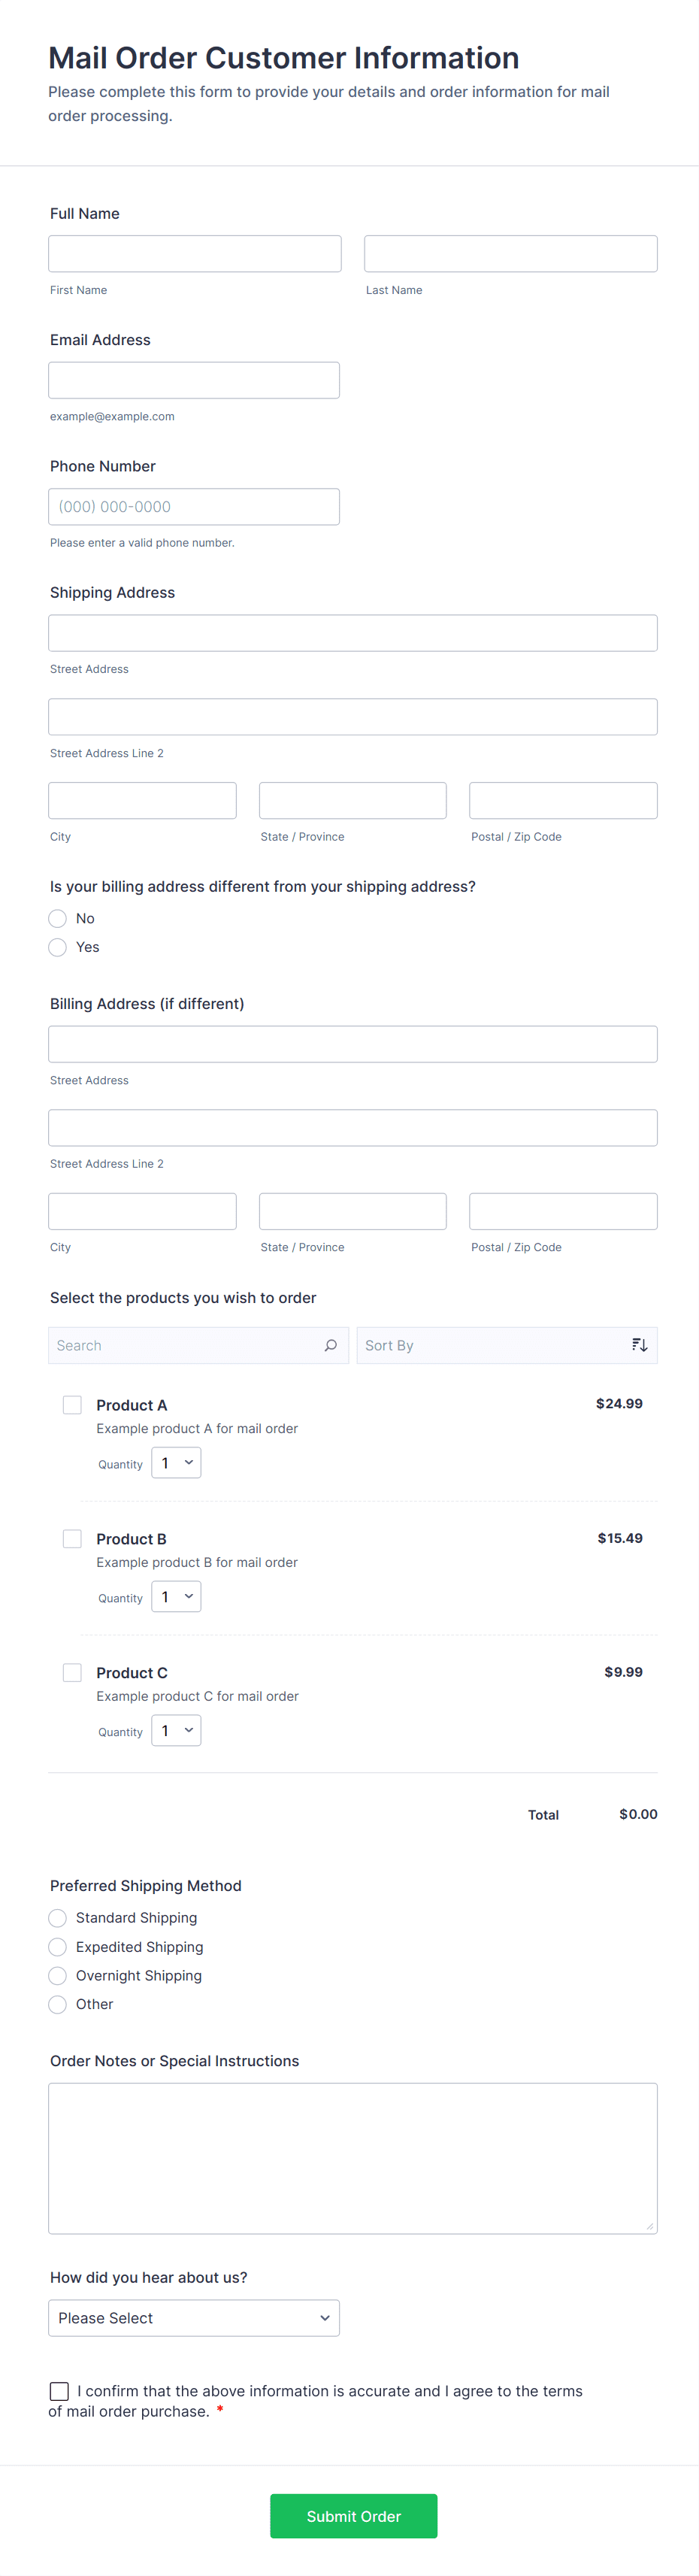Choose Overnight Shipping method
699x2576 pixels.
click(x=58, y=1975)
